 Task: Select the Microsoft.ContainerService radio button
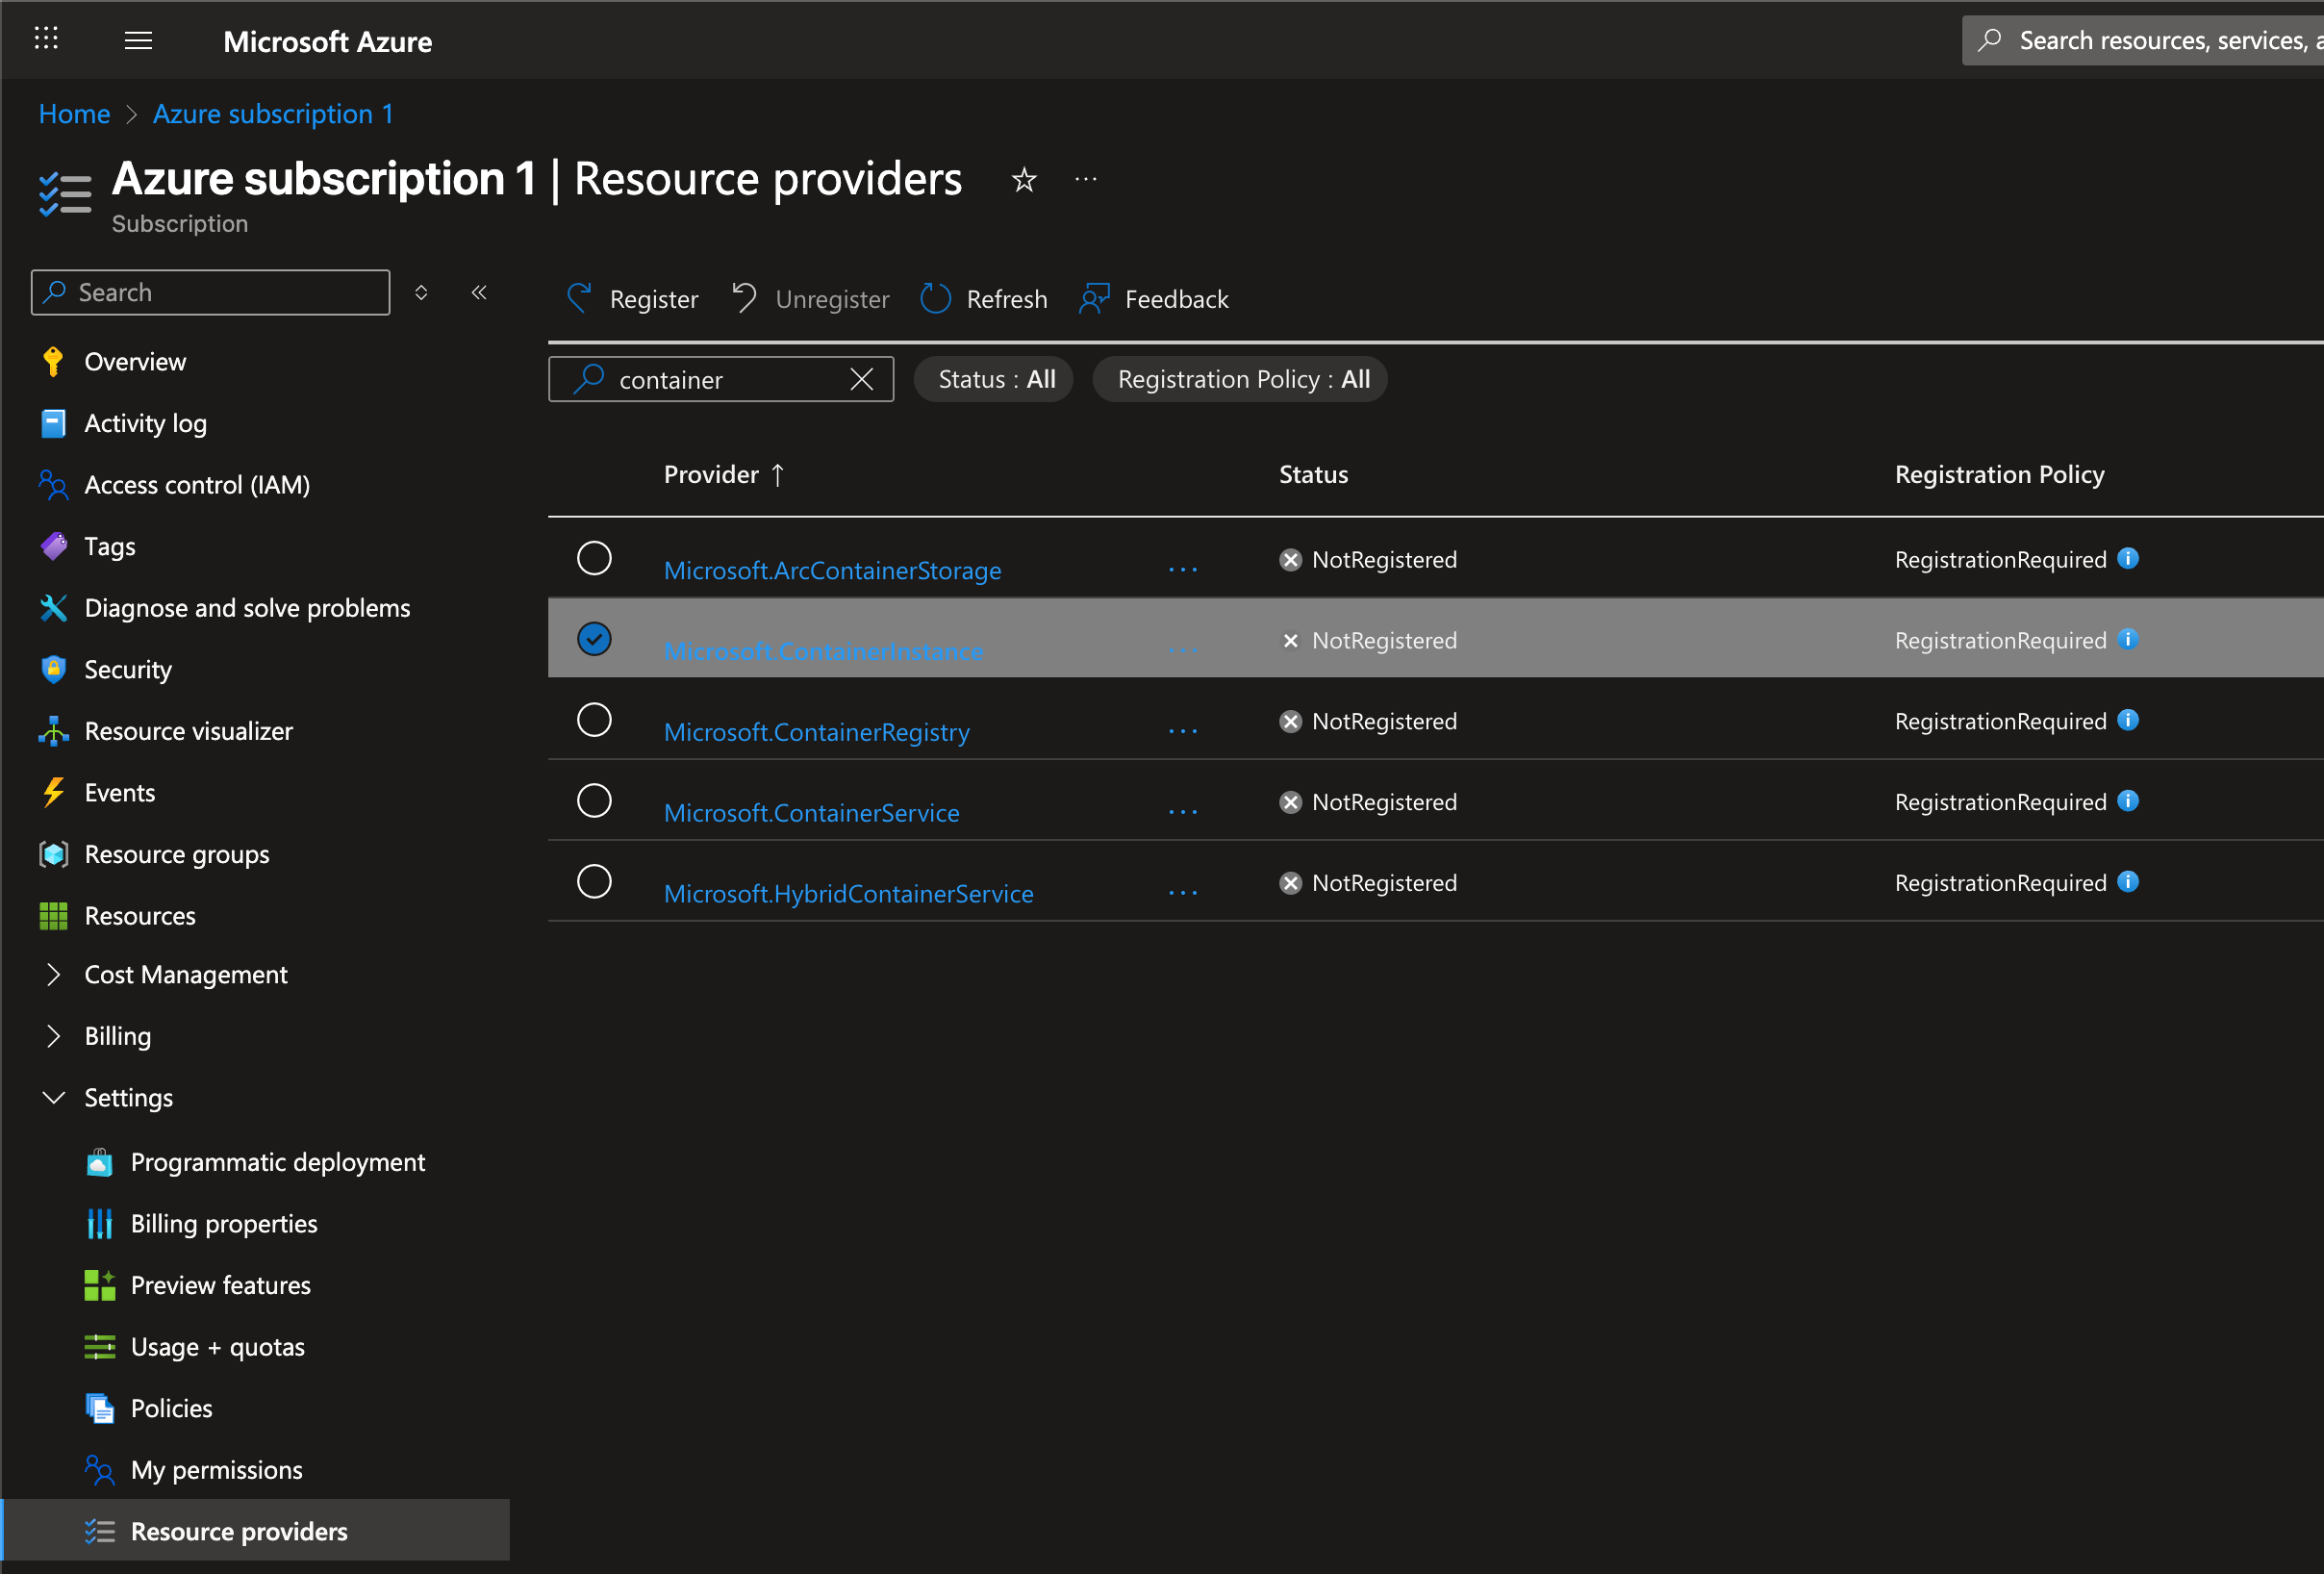pyautogui.click(x=594, y=801)
